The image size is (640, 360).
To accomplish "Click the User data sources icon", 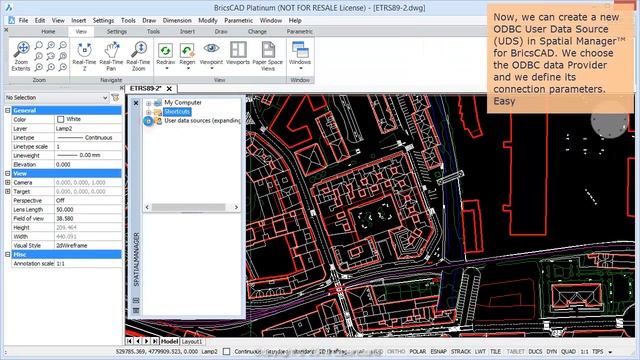I will point(158,121).
